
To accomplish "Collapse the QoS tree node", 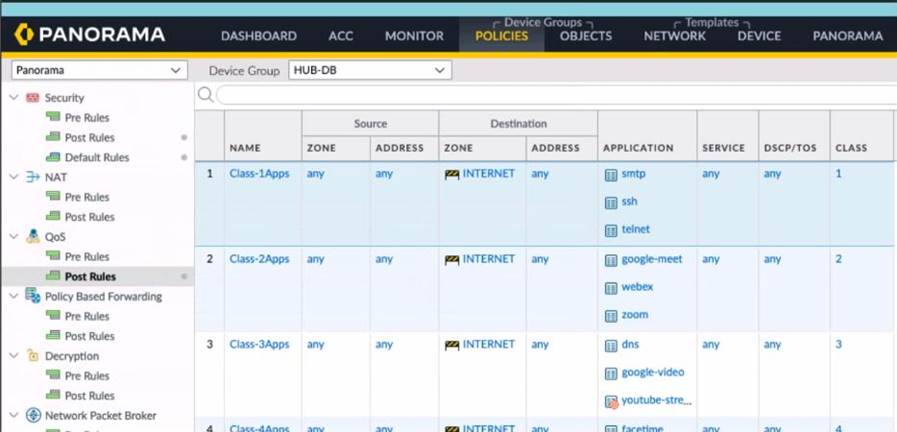I will [13, 237].
